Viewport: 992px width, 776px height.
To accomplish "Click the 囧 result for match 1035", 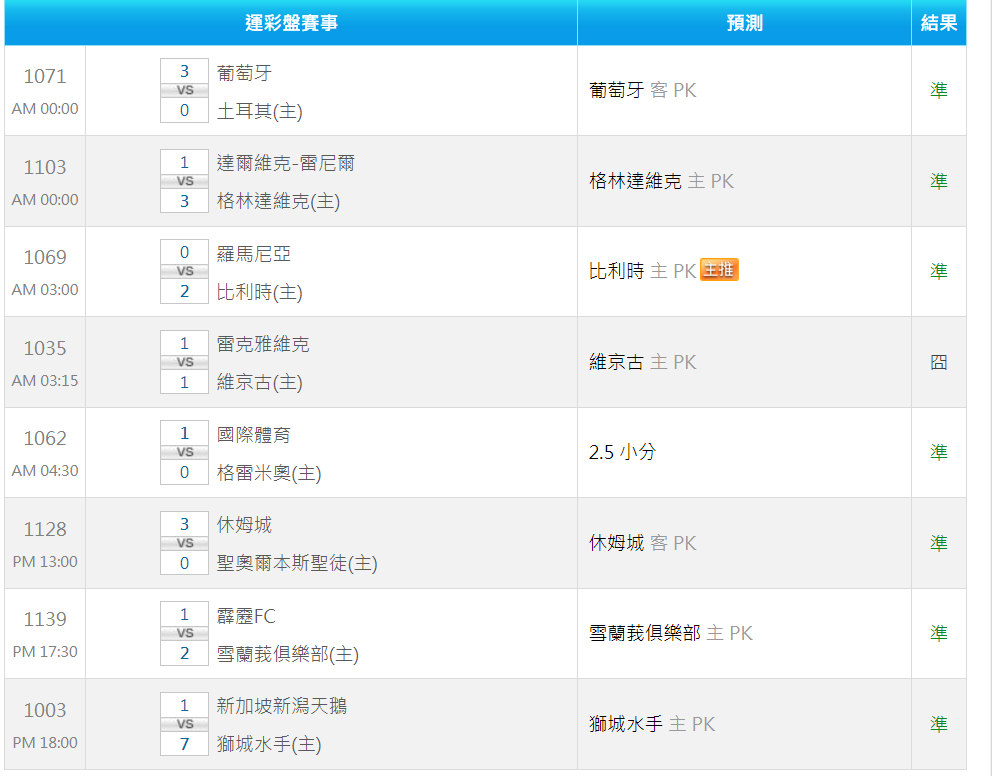I will pos(939,362).
